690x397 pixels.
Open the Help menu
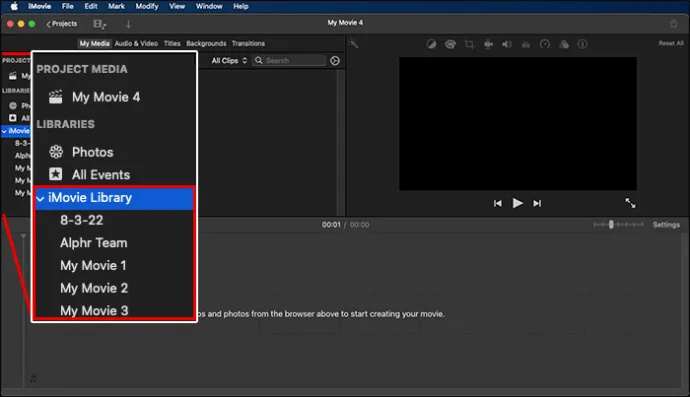point(241,6)
